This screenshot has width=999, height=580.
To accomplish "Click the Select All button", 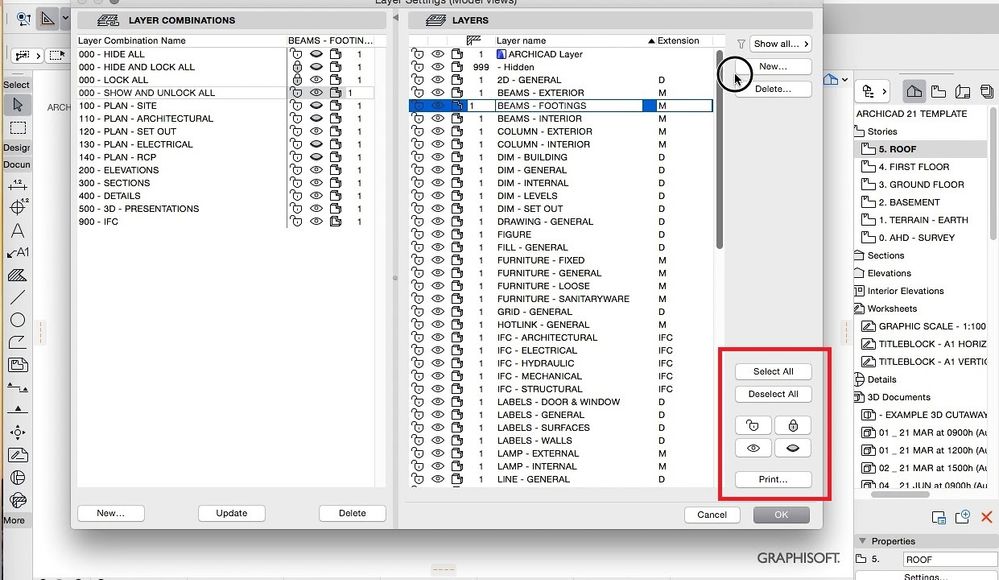I will pyautogui.click(x=773, y=372).
